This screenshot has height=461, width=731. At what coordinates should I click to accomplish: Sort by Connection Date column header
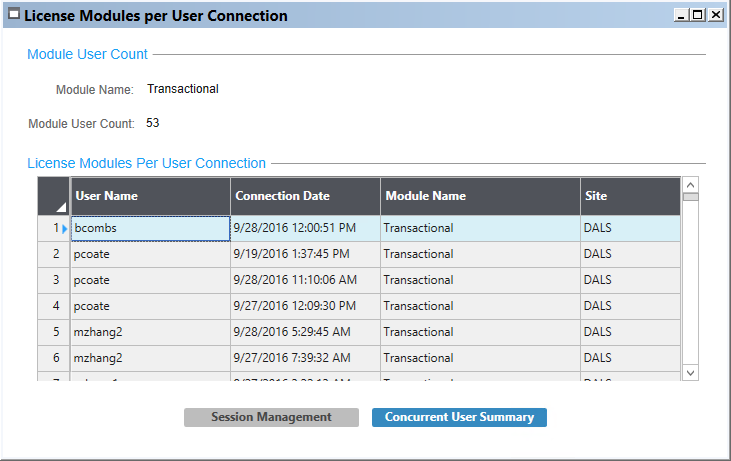tap(305, 196)
